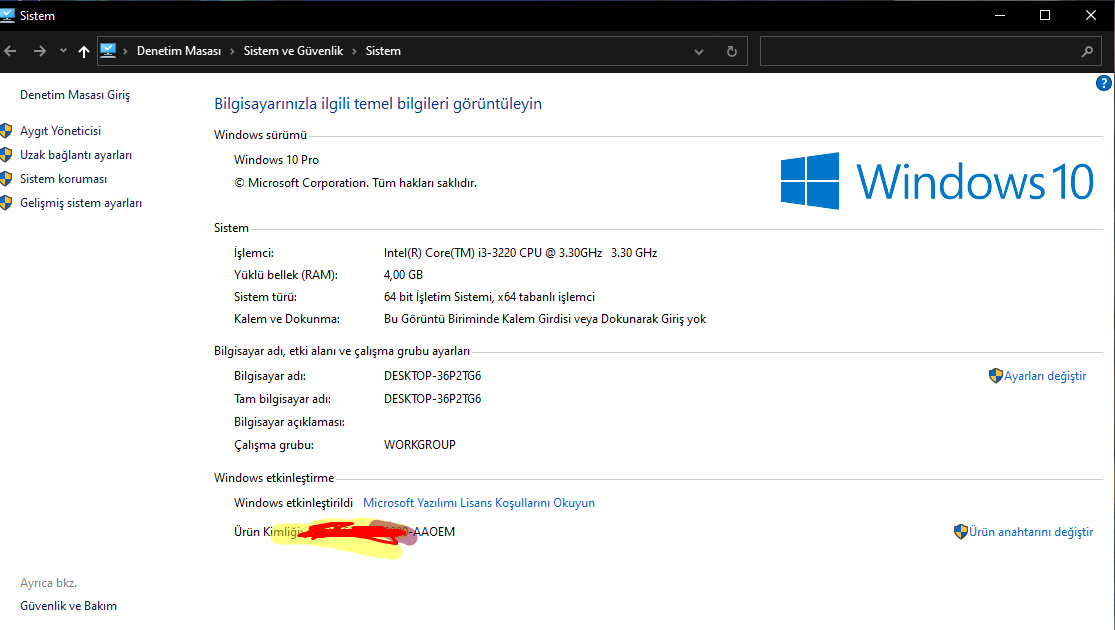Select Sistem ve Güvenlik breadcrumb
The height and width of the screenshot is (630, 1115).
tap(293, 51)
